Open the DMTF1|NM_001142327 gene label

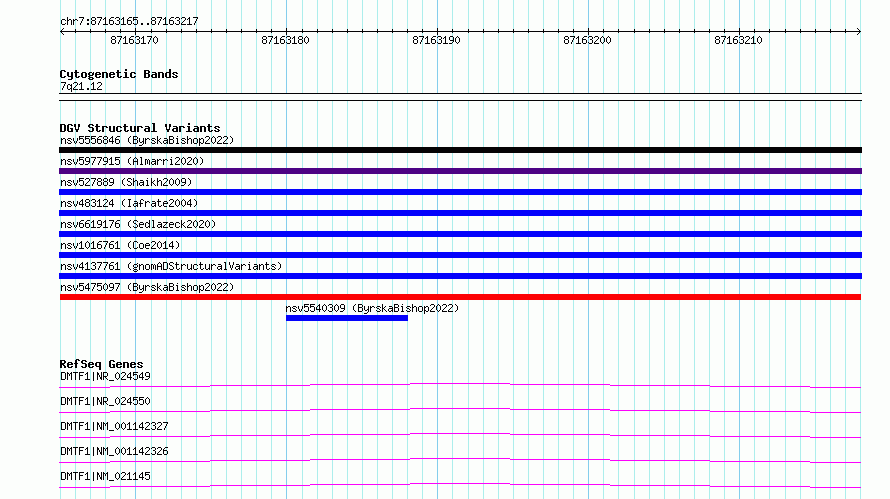[x=114, y=426]
